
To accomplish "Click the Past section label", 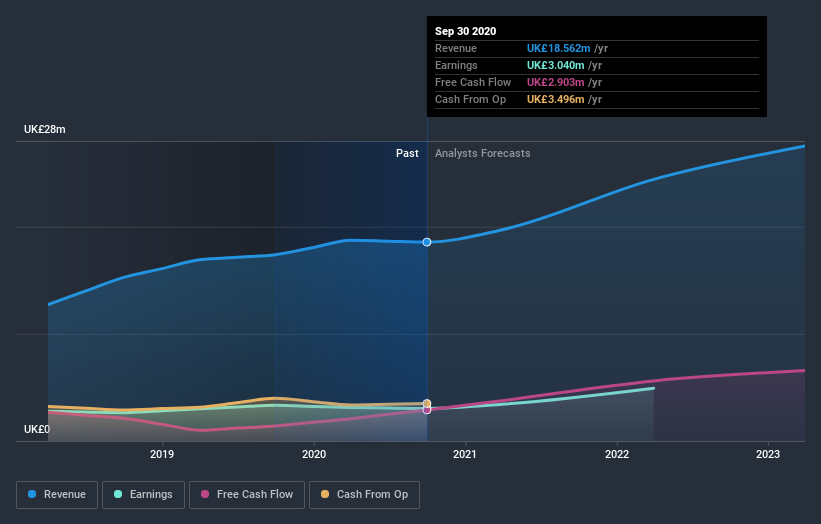I will pos(407,153).
